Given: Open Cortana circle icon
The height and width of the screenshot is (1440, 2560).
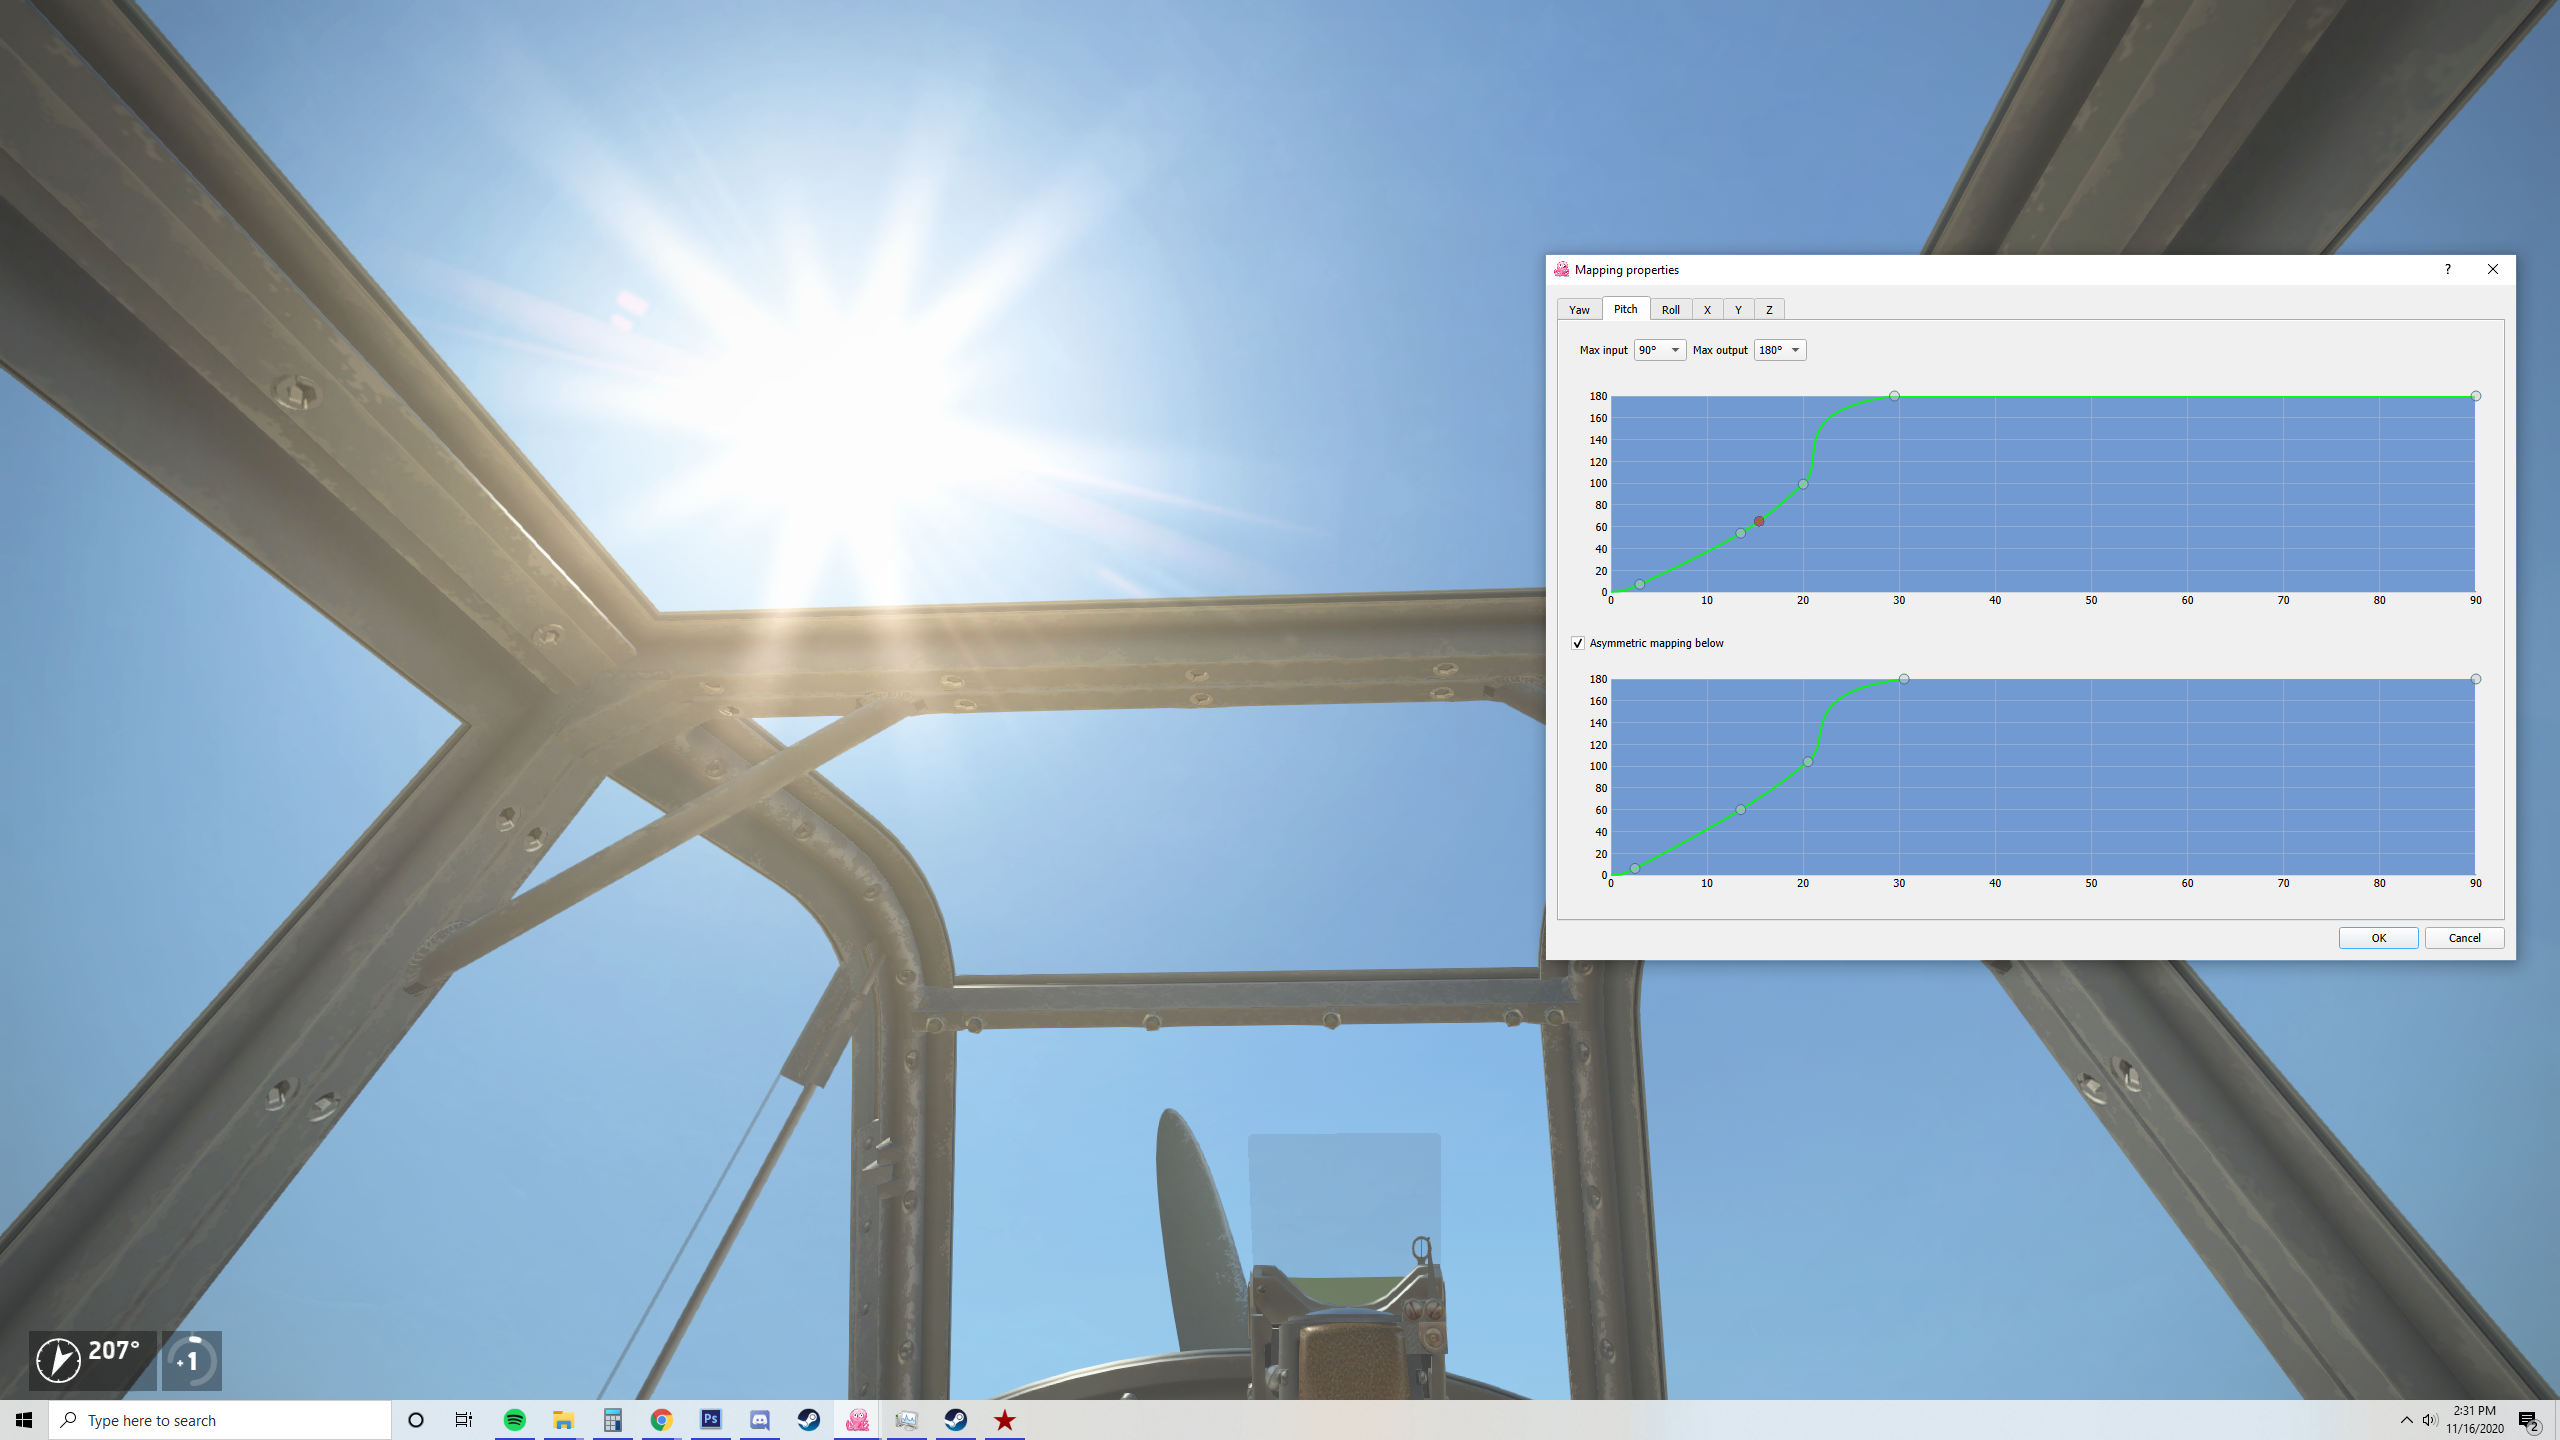Looking at the screenshot, I should point(416,1420).
